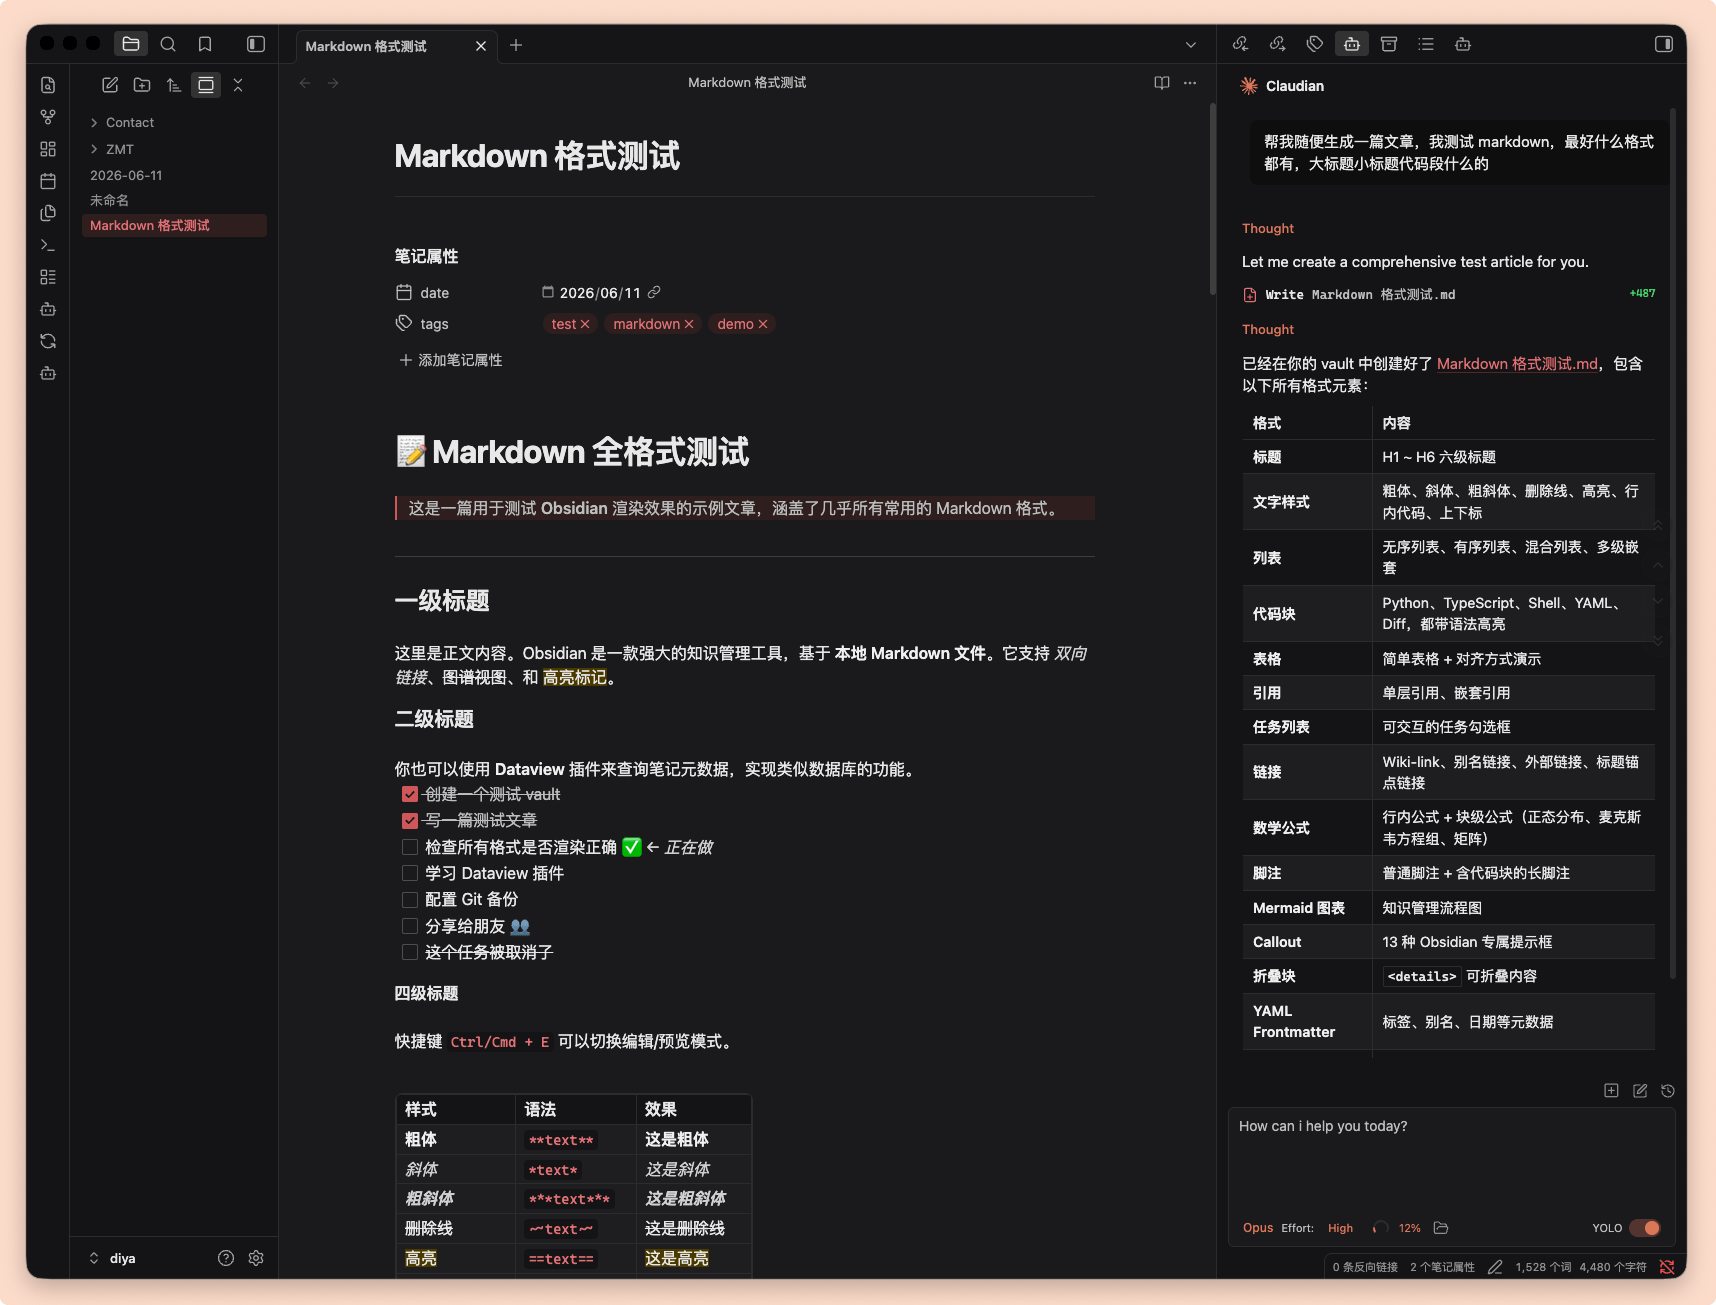The height and width of the screenshot is (1305, 1716).
Task: Open the settings gear near vault name
Action: [256, 1258]
